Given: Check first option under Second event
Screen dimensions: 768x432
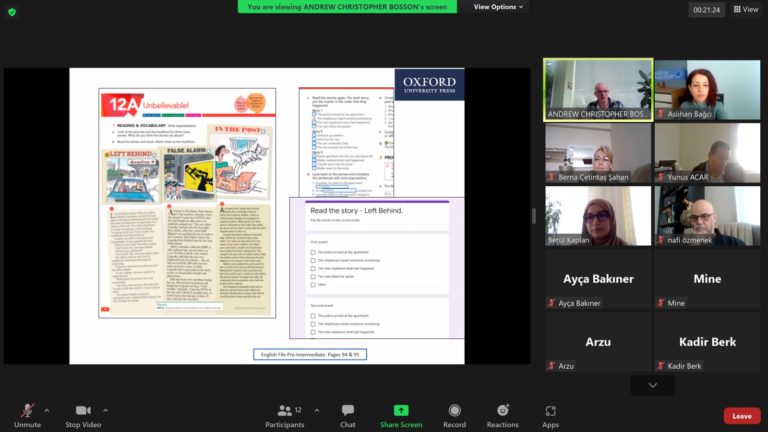Looking at the screenshot, I should [x=313, y=316].
